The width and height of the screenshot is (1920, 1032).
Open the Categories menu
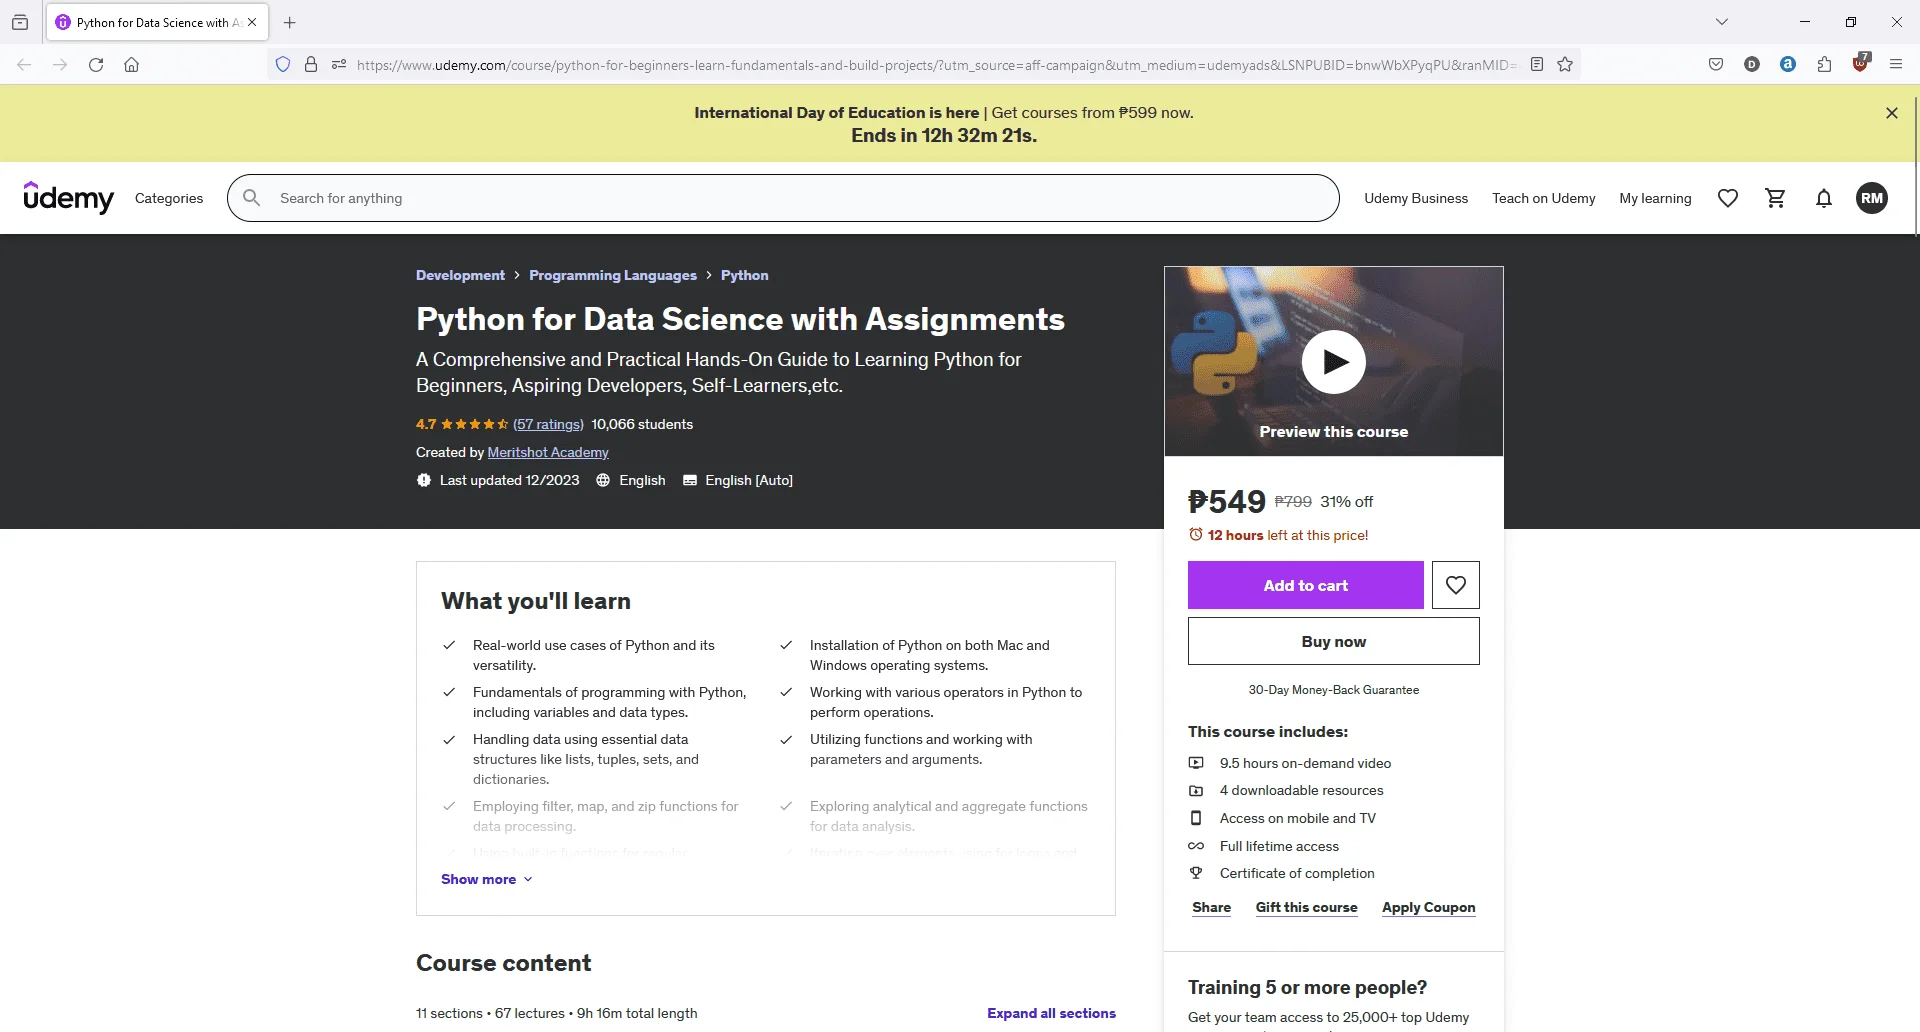click(169, 198)
